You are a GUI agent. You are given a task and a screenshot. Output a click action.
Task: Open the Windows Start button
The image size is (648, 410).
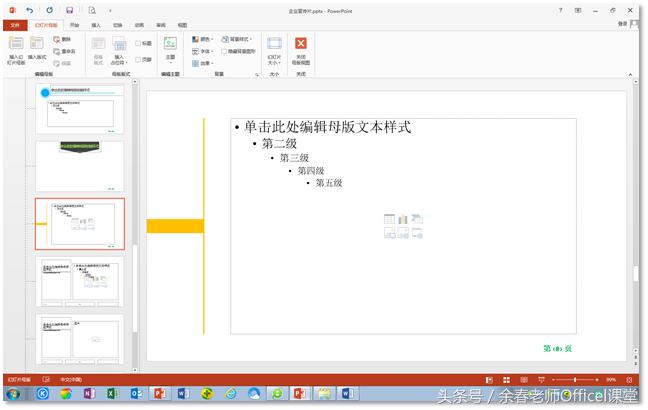13,394
